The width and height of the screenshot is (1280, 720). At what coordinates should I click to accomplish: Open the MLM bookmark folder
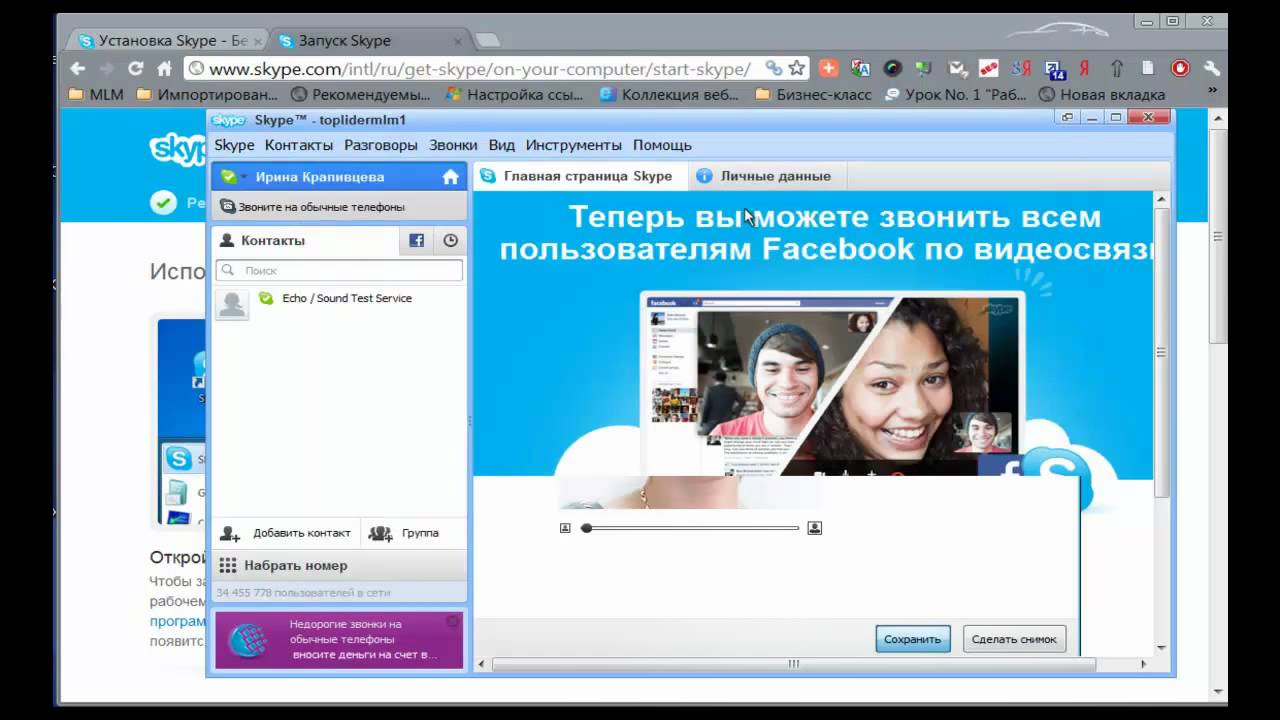pyautogui.click(x=97, y=95)
